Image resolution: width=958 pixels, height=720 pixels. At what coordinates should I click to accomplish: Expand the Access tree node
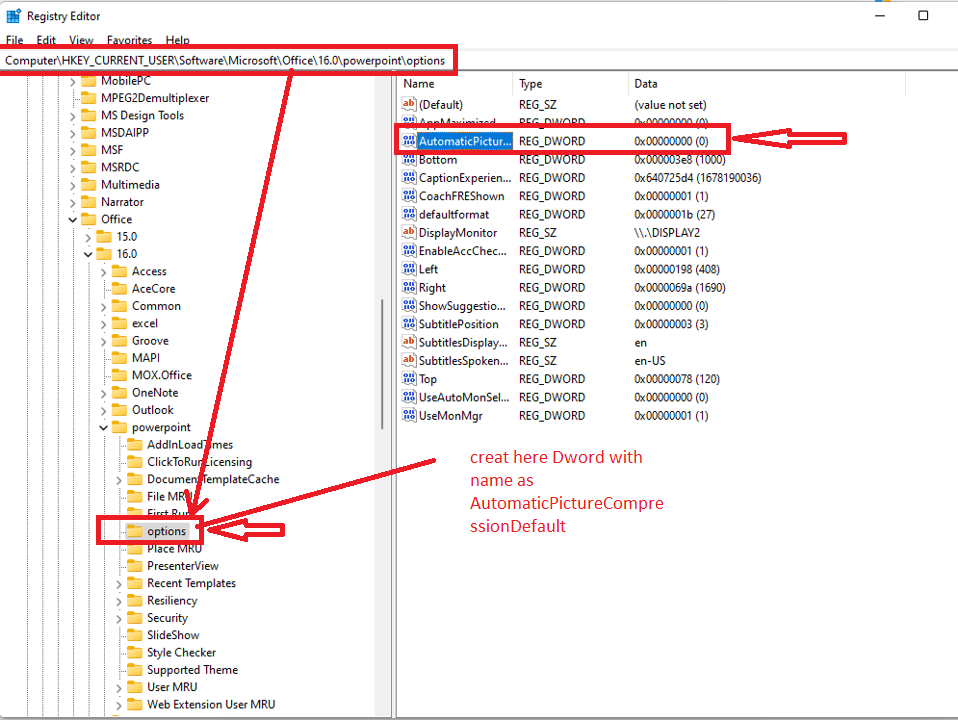tap(103, 272)
